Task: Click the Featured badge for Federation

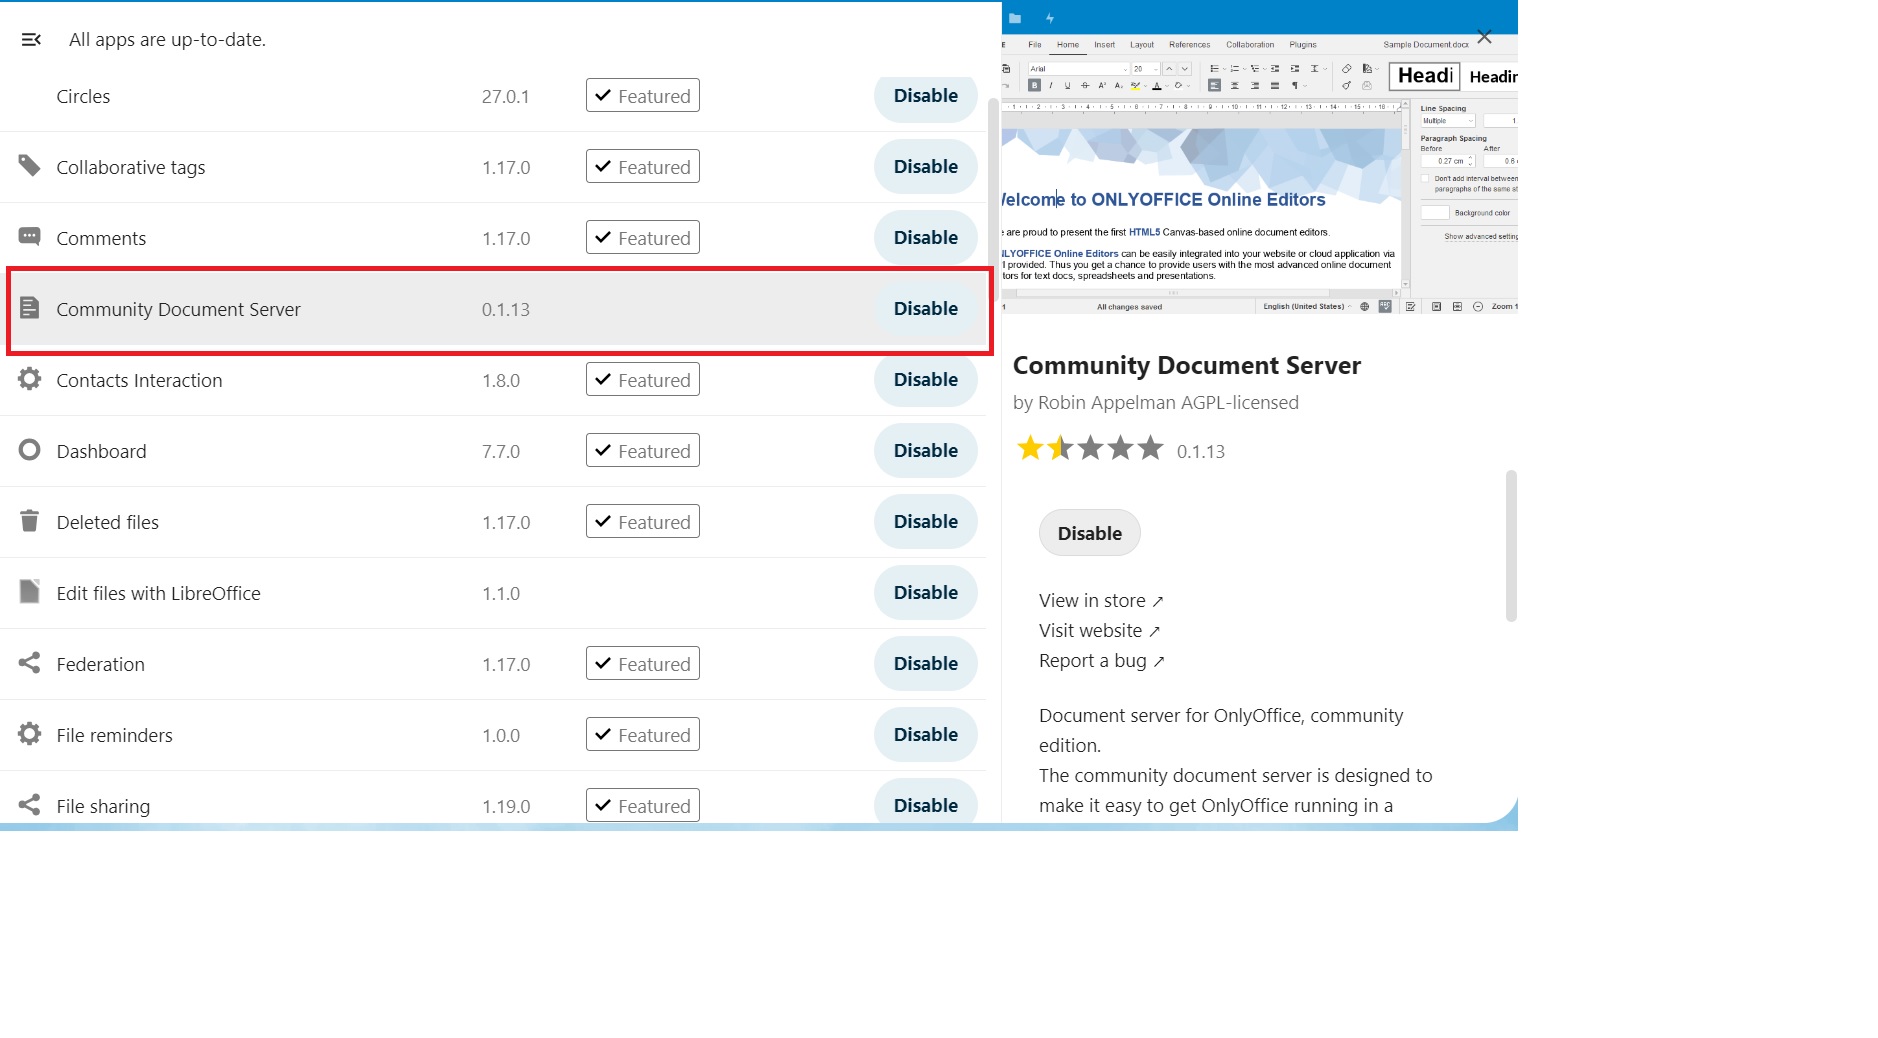Action: coord(643,664)
